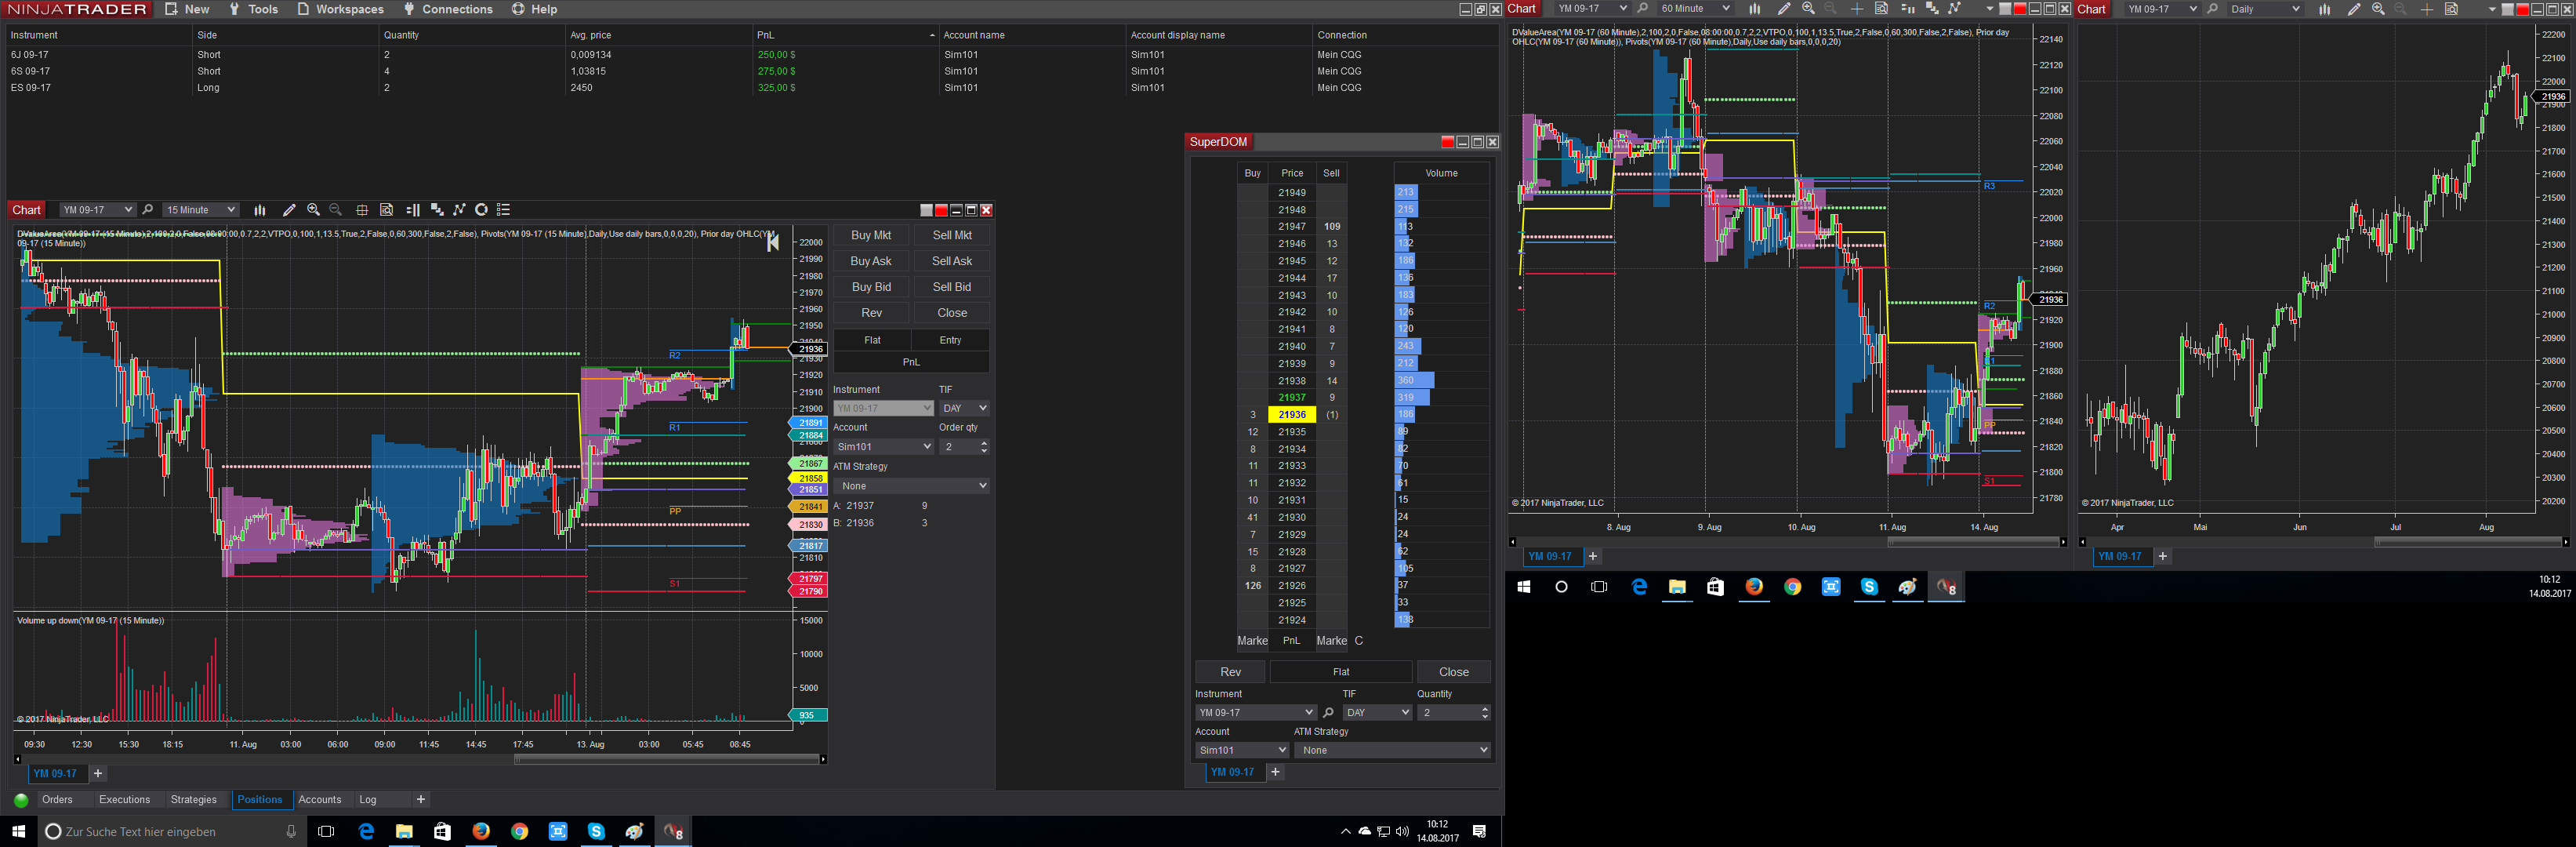Reload data icon in 15 Minute chart
Screen dimensions: 2576x847
pyautogui.click(x=481, y=210)
